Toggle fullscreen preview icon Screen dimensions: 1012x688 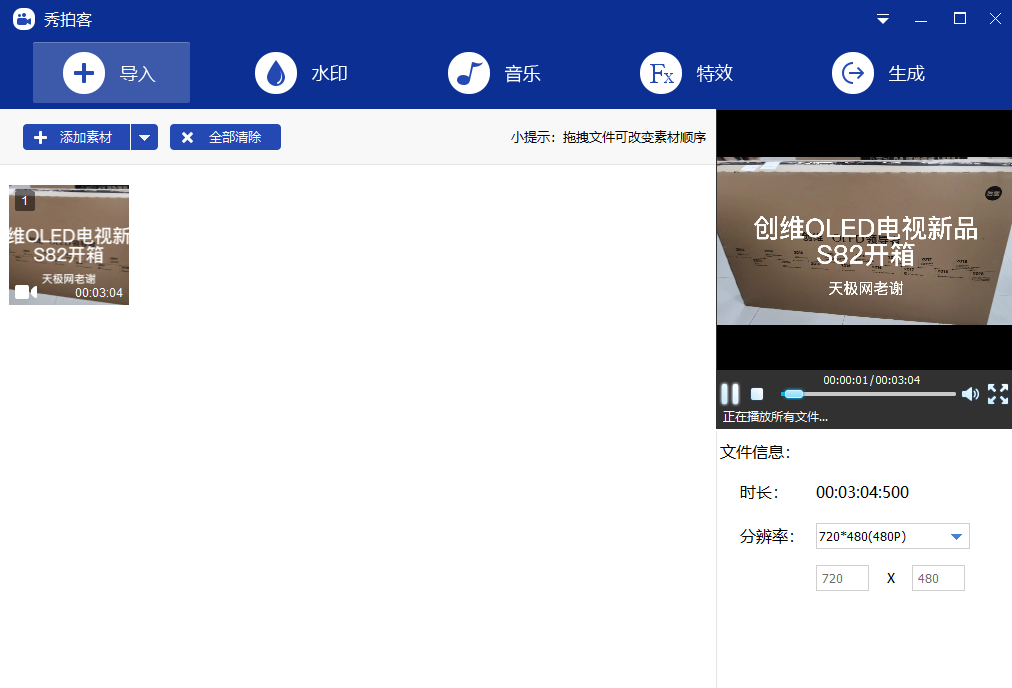point(998,394)
